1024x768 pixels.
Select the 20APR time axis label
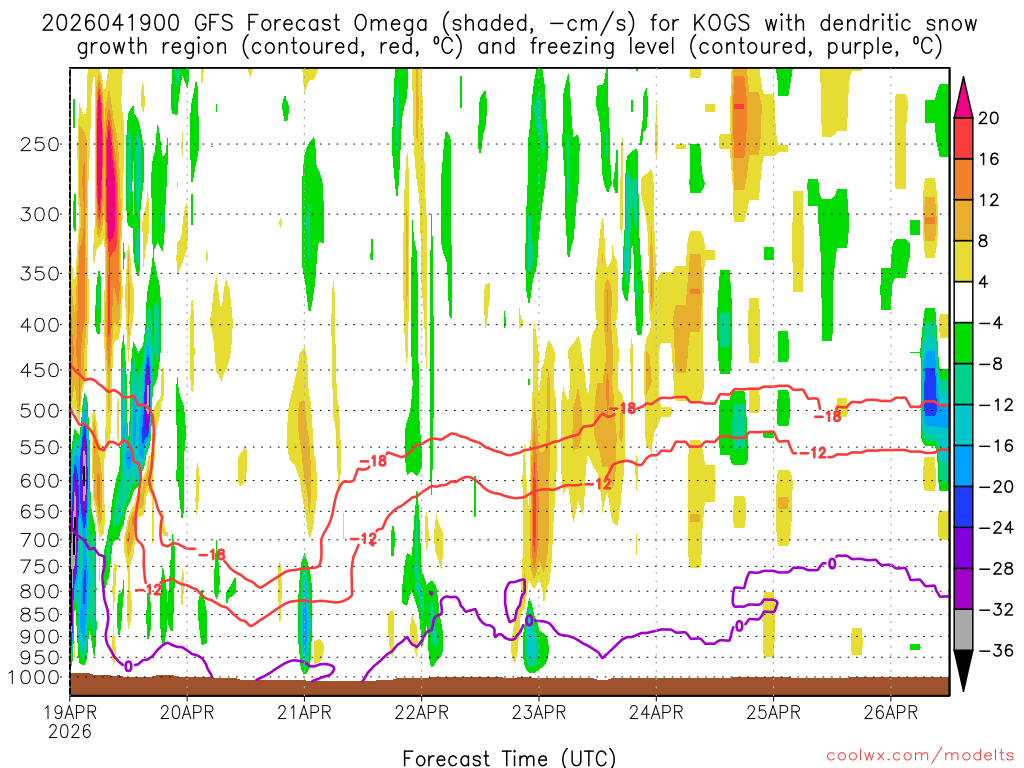188,713
